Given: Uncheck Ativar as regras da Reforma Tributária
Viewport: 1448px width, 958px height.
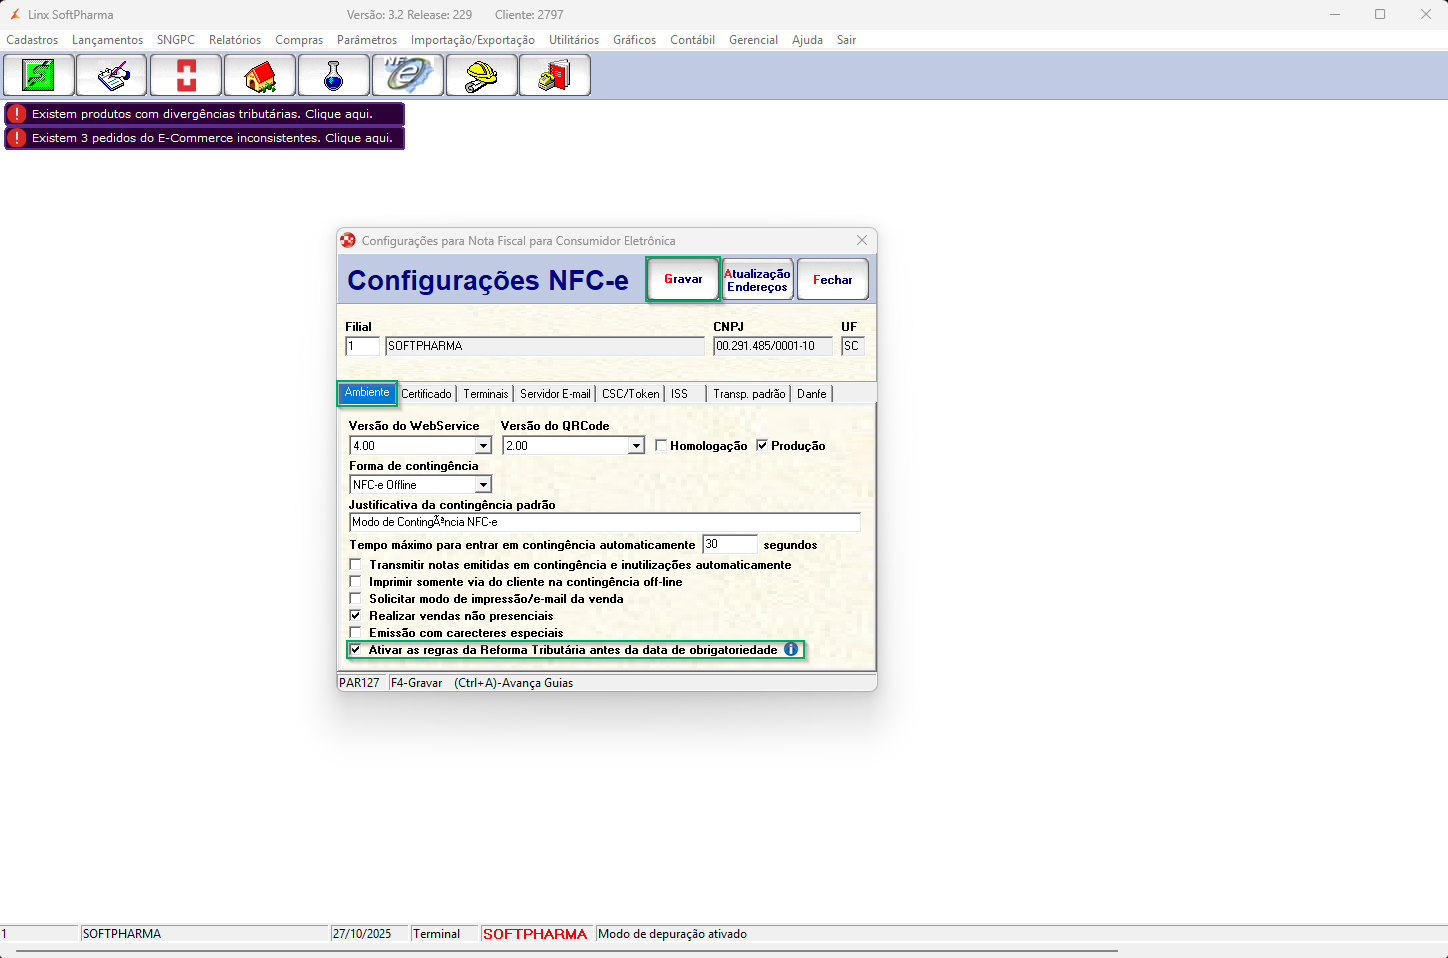Looking at the screenshot, I should pos(355,650).
